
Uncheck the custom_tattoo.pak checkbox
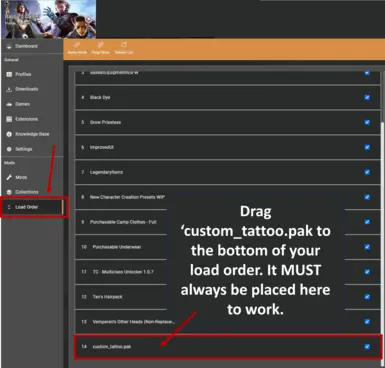click(367, 347)
